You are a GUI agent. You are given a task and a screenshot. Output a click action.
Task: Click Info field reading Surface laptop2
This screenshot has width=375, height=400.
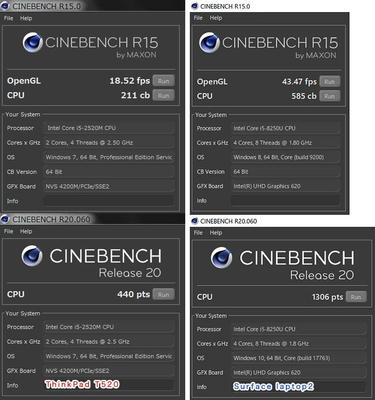(x=298, y=387)
